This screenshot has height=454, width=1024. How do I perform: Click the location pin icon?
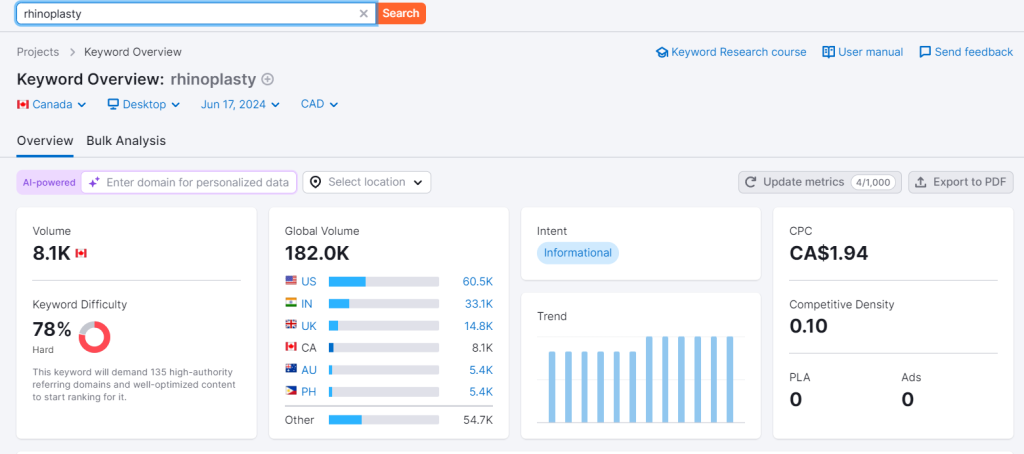pyautogui.click(x=315, y=182)
